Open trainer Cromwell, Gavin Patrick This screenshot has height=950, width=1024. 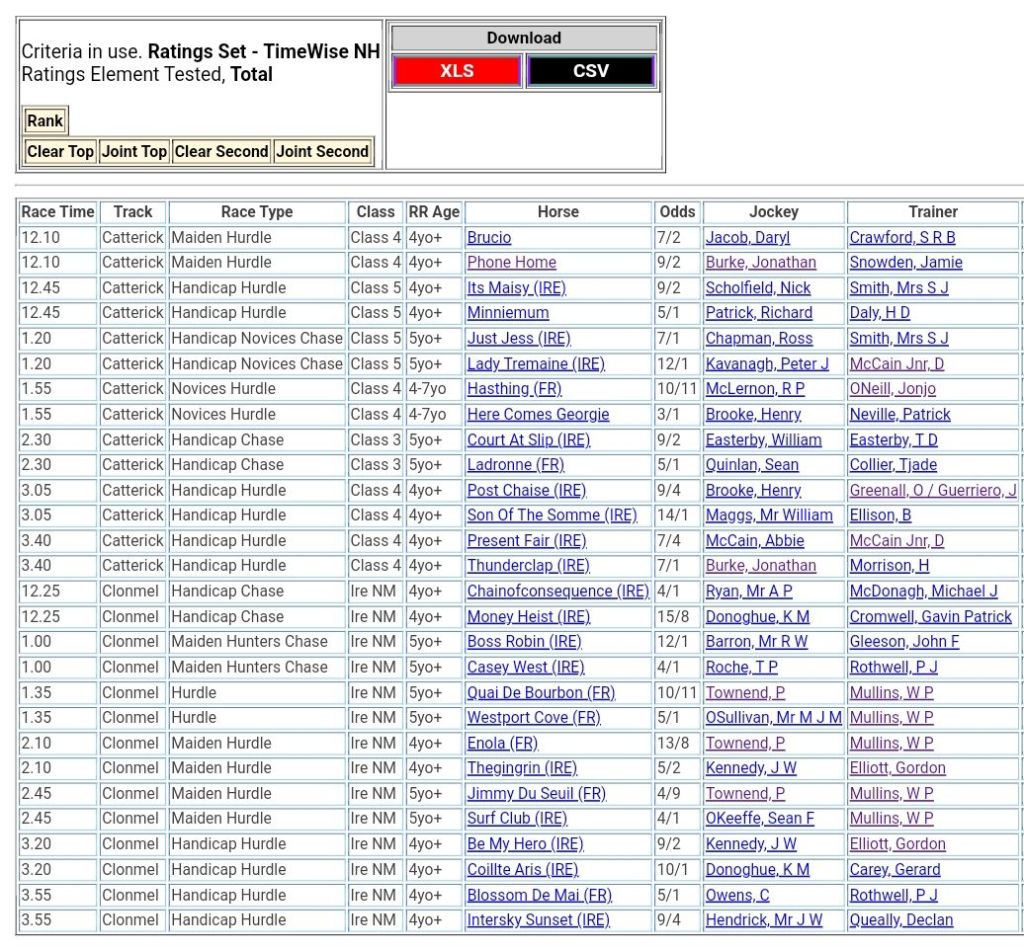[930, 617]
